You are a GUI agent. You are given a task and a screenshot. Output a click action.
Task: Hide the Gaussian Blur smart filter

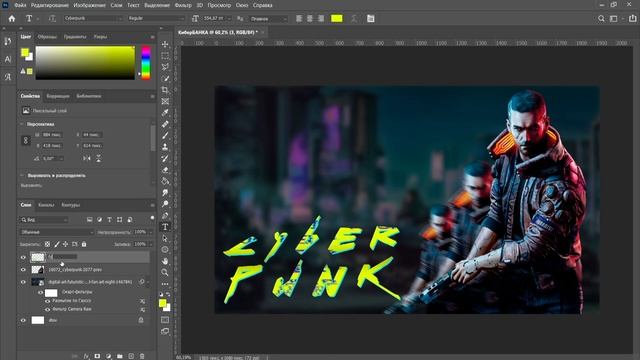pyautogui.click(x=47, y=301)
